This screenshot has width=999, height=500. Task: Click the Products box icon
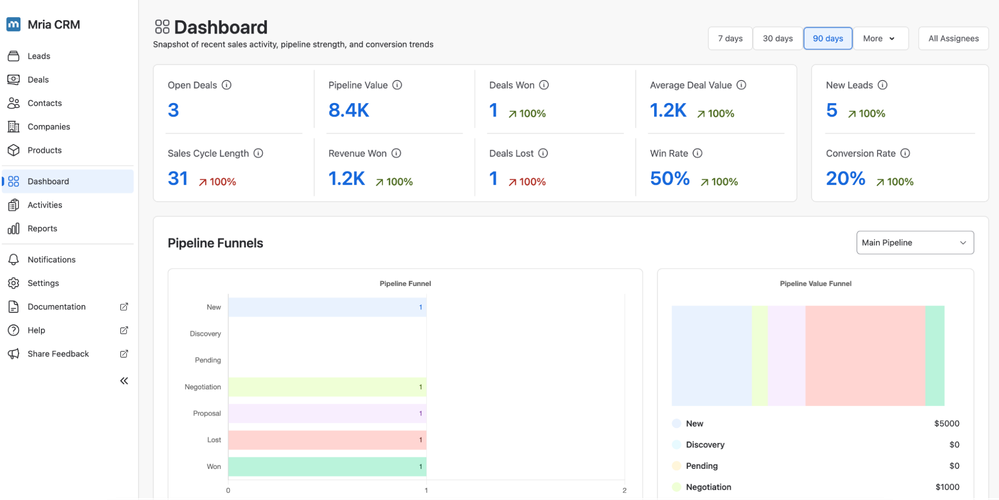click(13, 150)
